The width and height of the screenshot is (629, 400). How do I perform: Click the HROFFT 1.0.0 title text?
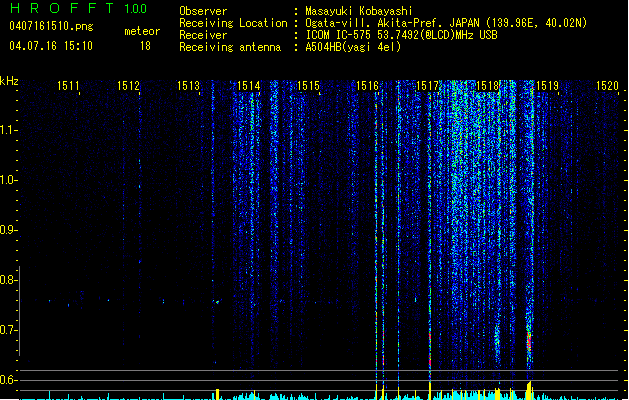(x=78, y=8)
